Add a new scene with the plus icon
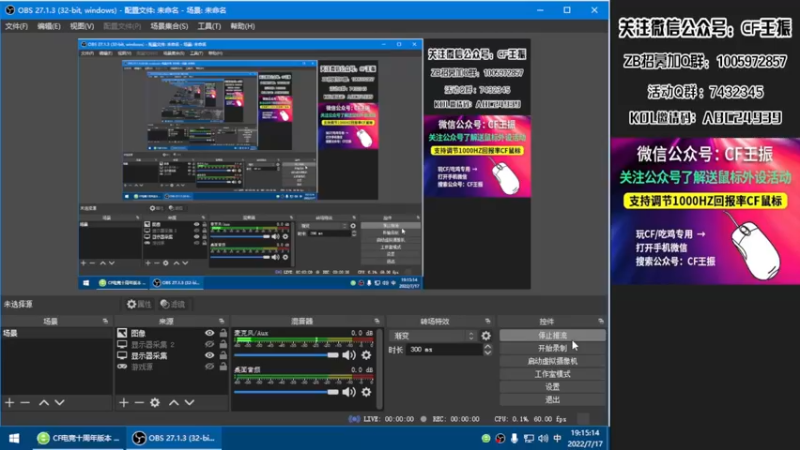Viewport: 800px width, 450px height. pyautogui.click(x=9, y=403)
